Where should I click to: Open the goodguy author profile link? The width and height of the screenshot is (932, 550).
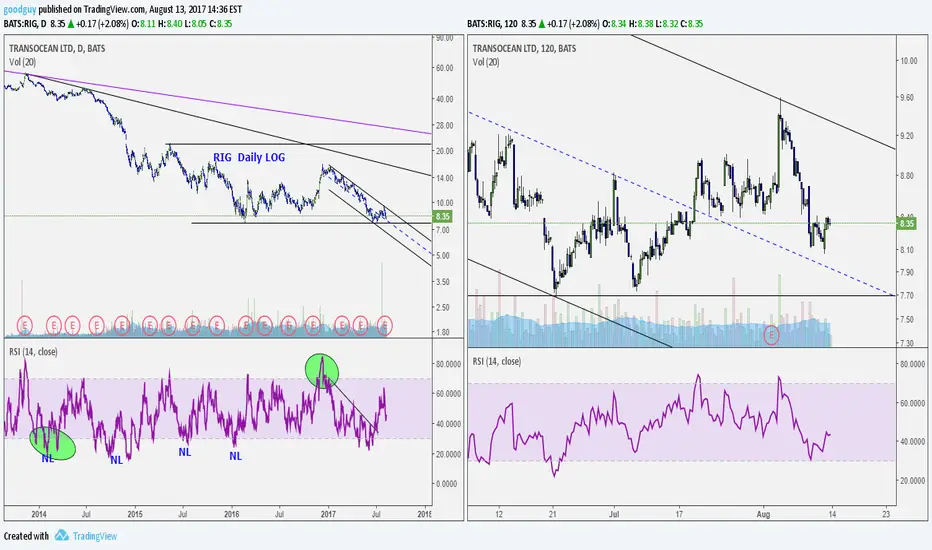pyautogui.click(x=20, y=10)
